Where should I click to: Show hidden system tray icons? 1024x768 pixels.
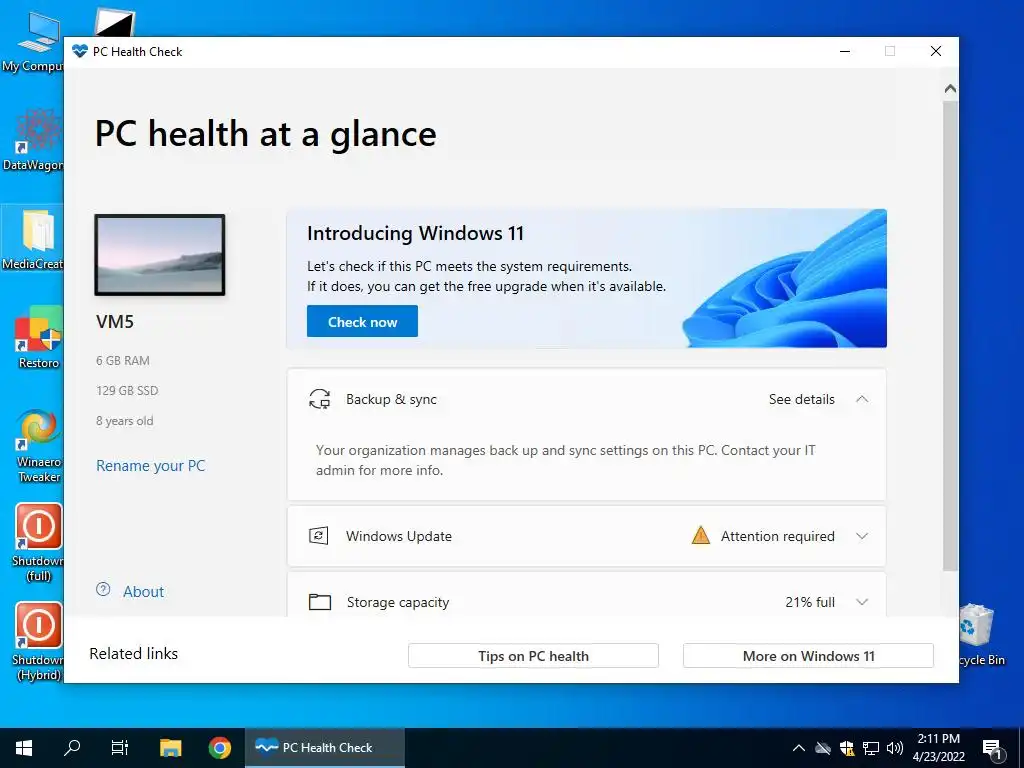[798, 748]
